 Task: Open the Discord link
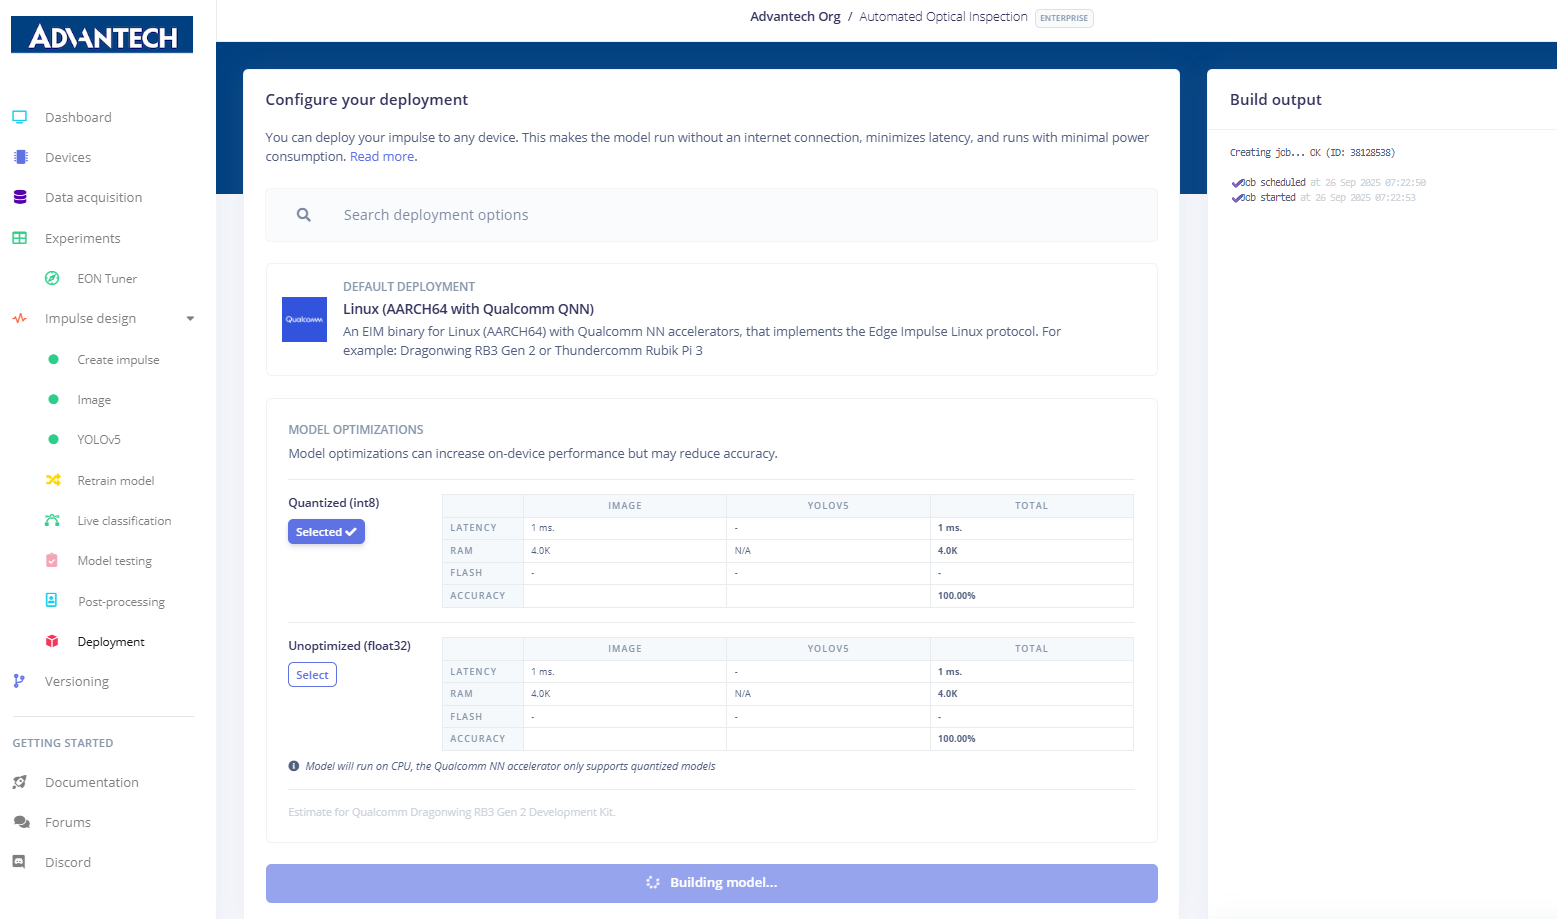click(68, 862)
